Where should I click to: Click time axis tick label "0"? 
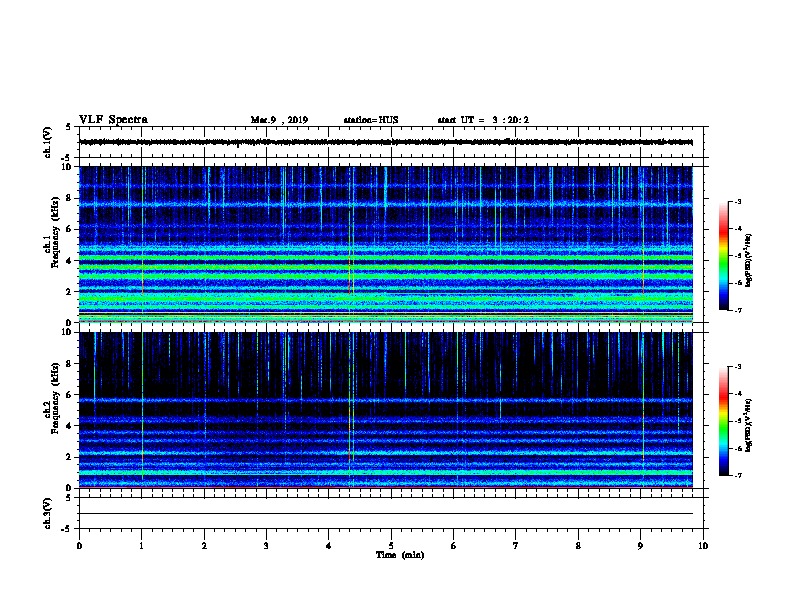click(x=79, y=546)
